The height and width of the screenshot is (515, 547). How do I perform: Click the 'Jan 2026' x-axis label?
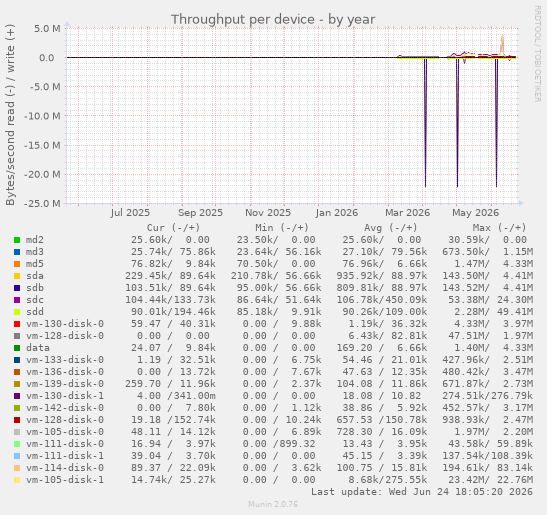coord(337,212)
